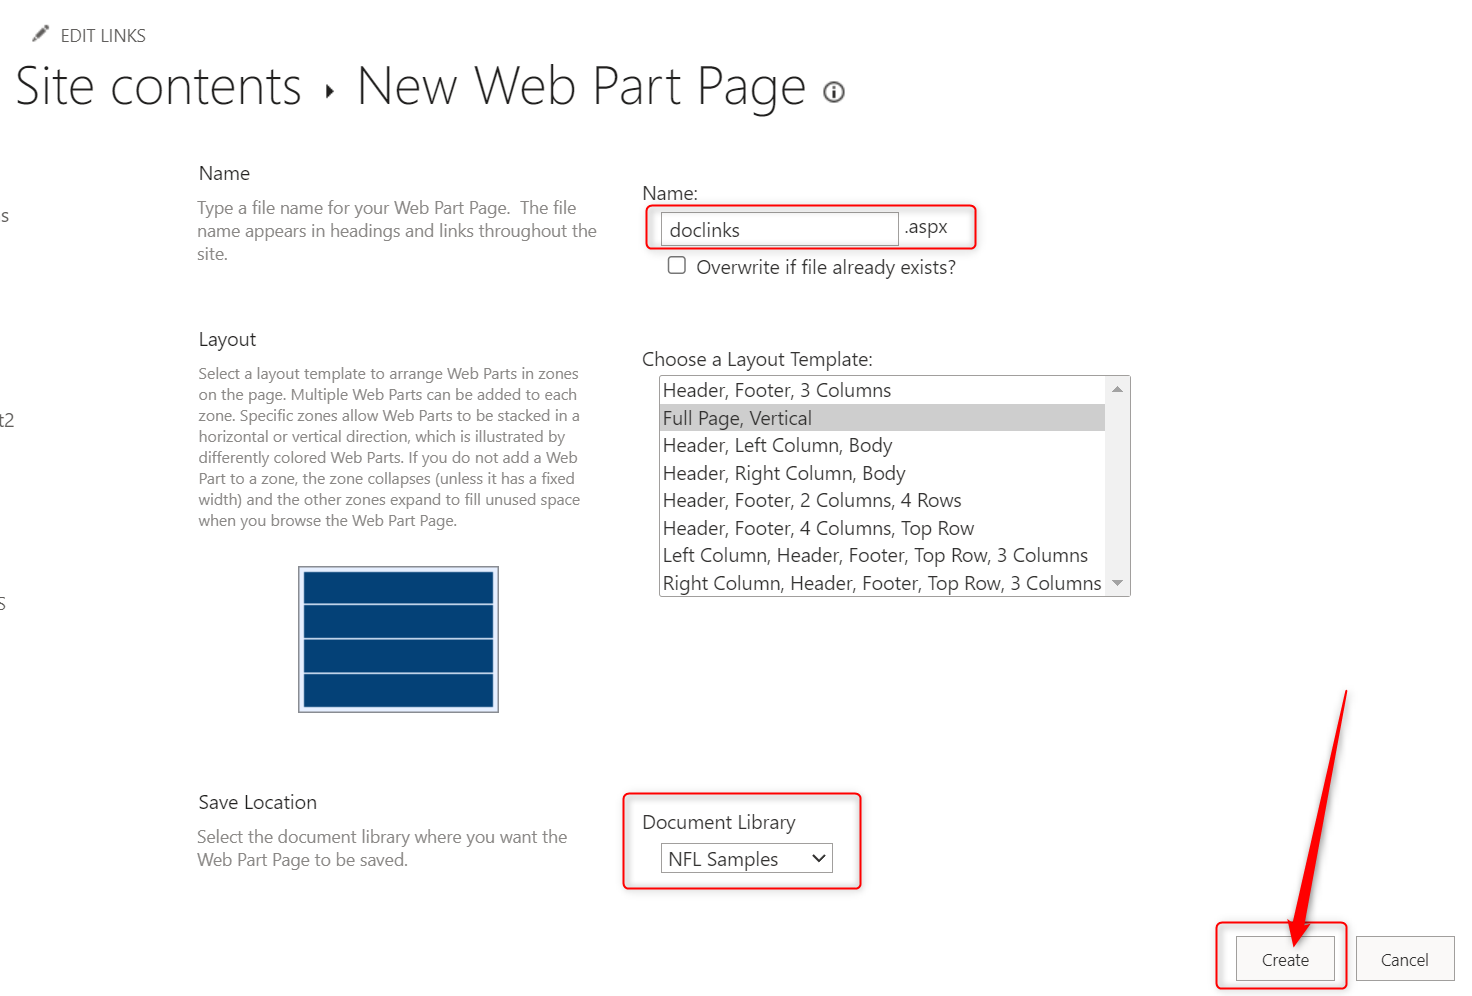Click the Site contents breadcrumb title

(158, 86)
